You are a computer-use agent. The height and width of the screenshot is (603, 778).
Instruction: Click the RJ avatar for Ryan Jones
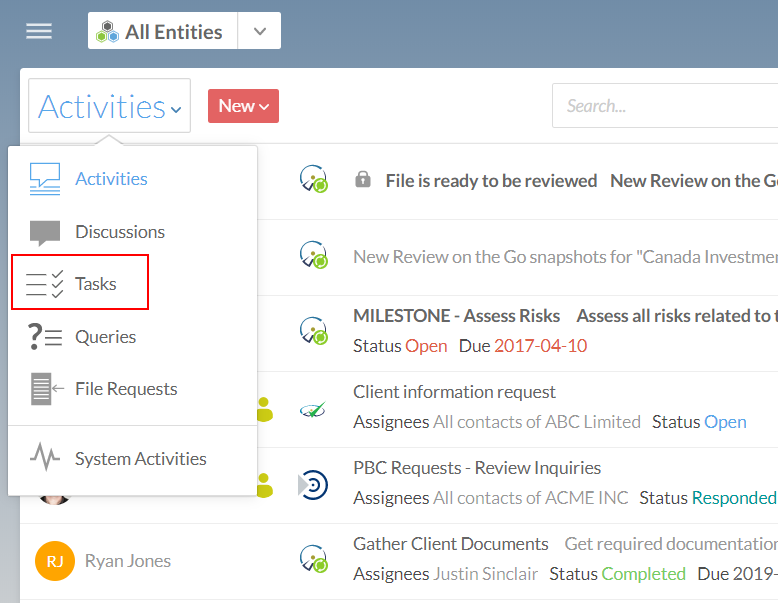(x=55, y=561)
